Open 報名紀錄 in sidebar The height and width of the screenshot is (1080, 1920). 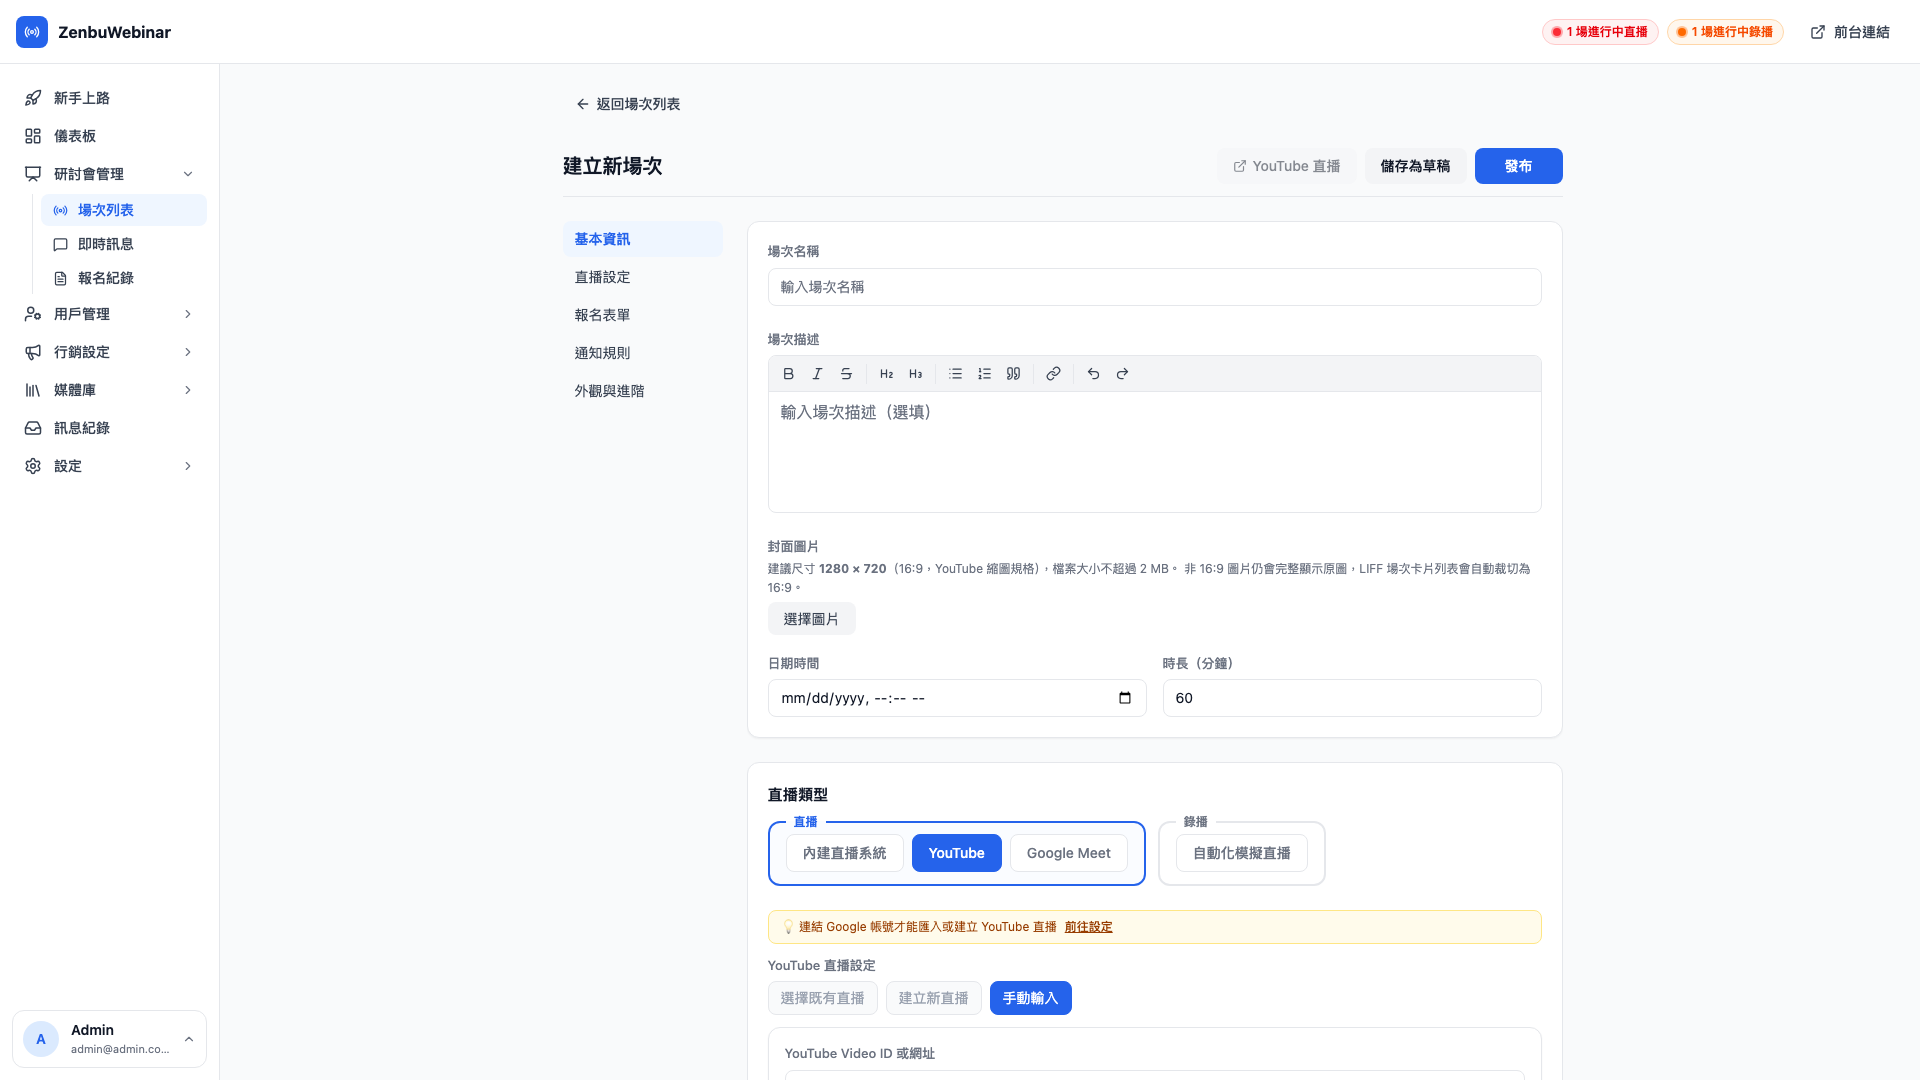[124, 278]
